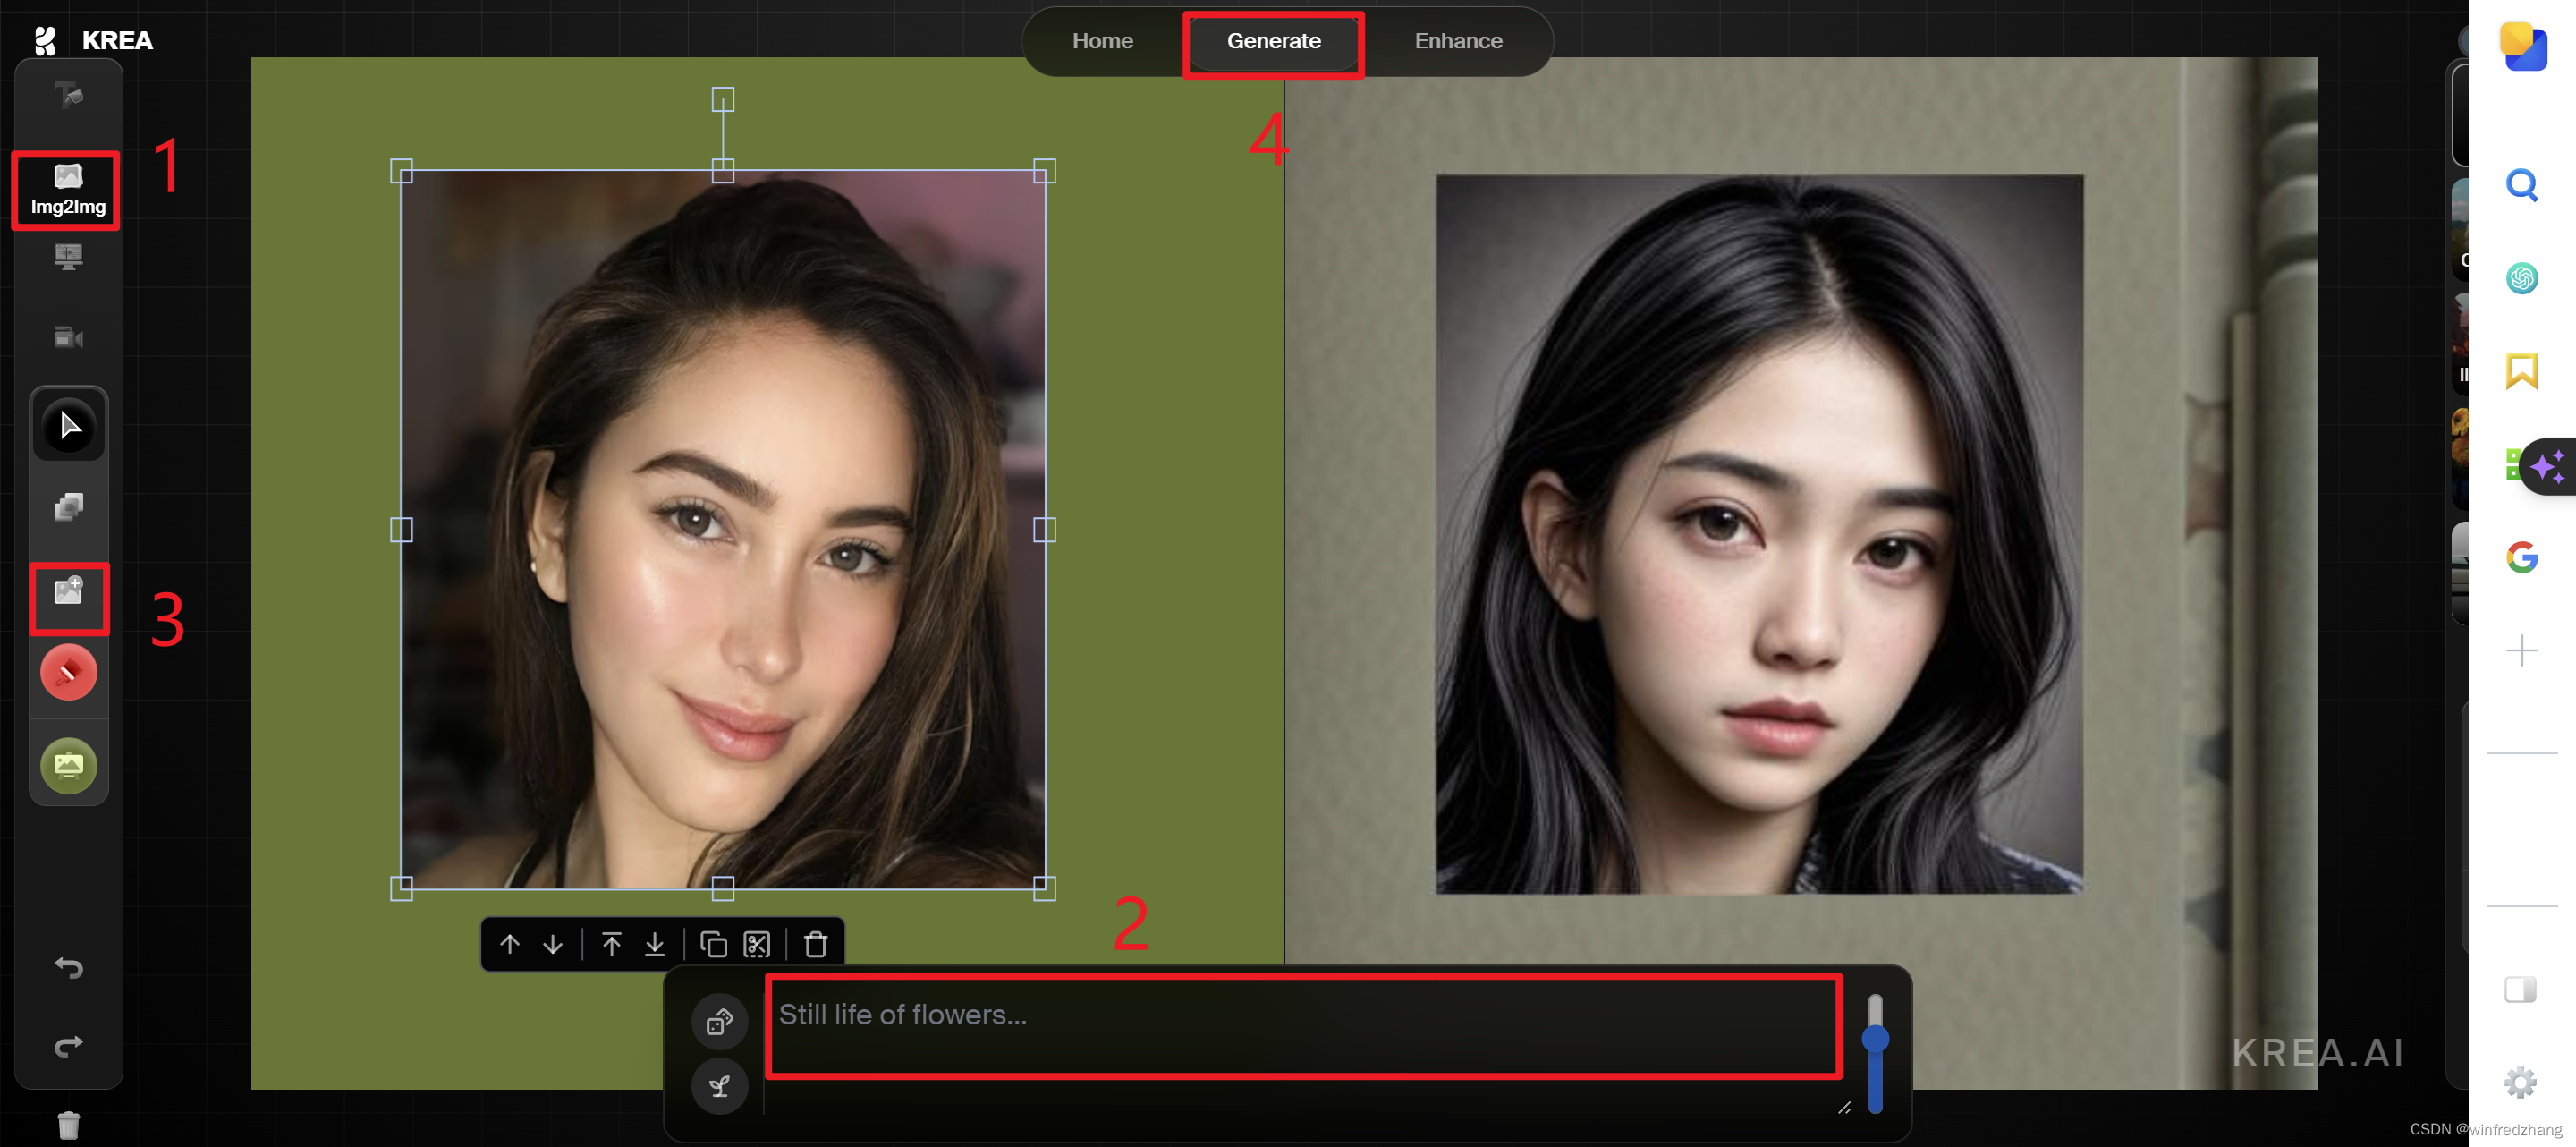Viewport: 2576px width, 1147px height.
Task: Delete the selected image via trash icon
Action: point(815,944)
